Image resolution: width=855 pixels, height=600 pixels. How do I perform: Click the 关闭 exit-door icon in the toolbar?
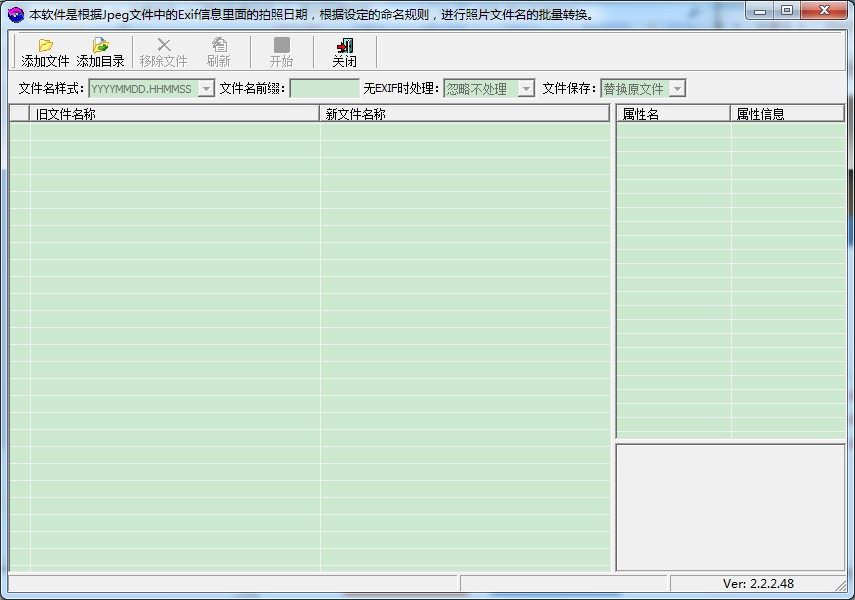pos(345,45)
